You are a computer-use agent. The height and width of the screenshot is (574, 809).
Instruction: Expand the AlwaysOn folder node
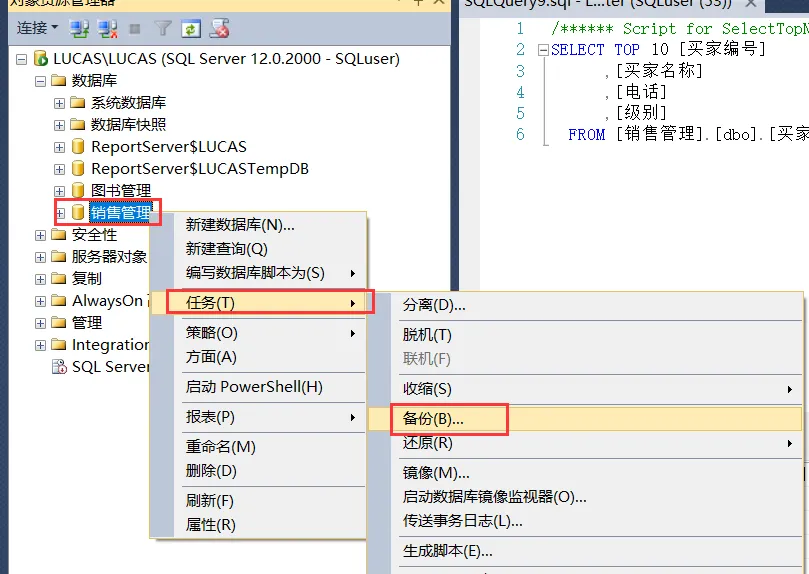pyautogui.click(x=40, y=301)
